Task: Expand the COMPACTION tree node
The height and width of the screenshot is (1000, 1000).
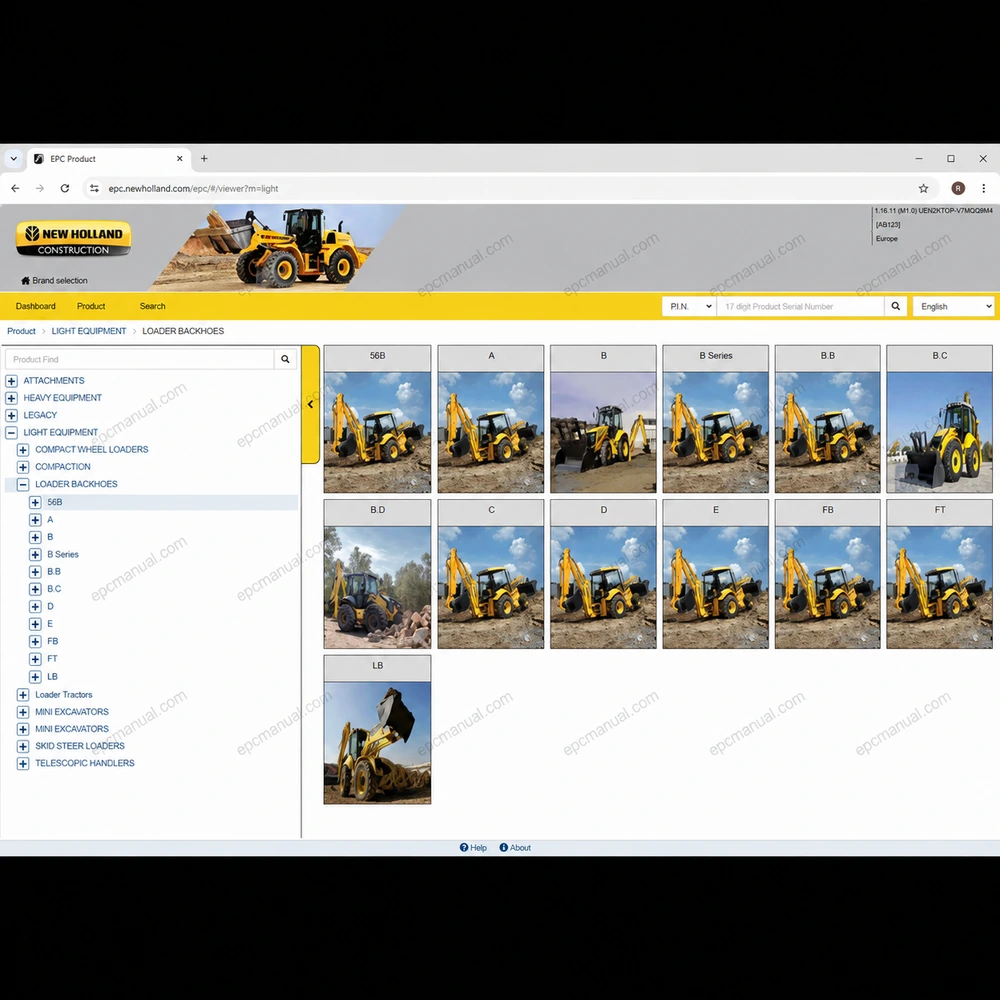Action: point(23,467)
